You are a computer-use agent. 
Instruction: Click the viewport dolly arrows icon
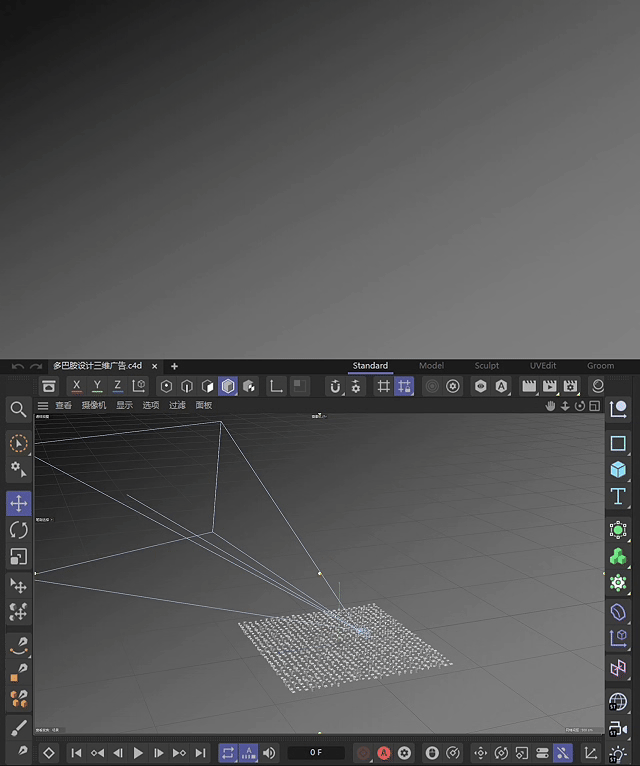click(x=565, y=406)
